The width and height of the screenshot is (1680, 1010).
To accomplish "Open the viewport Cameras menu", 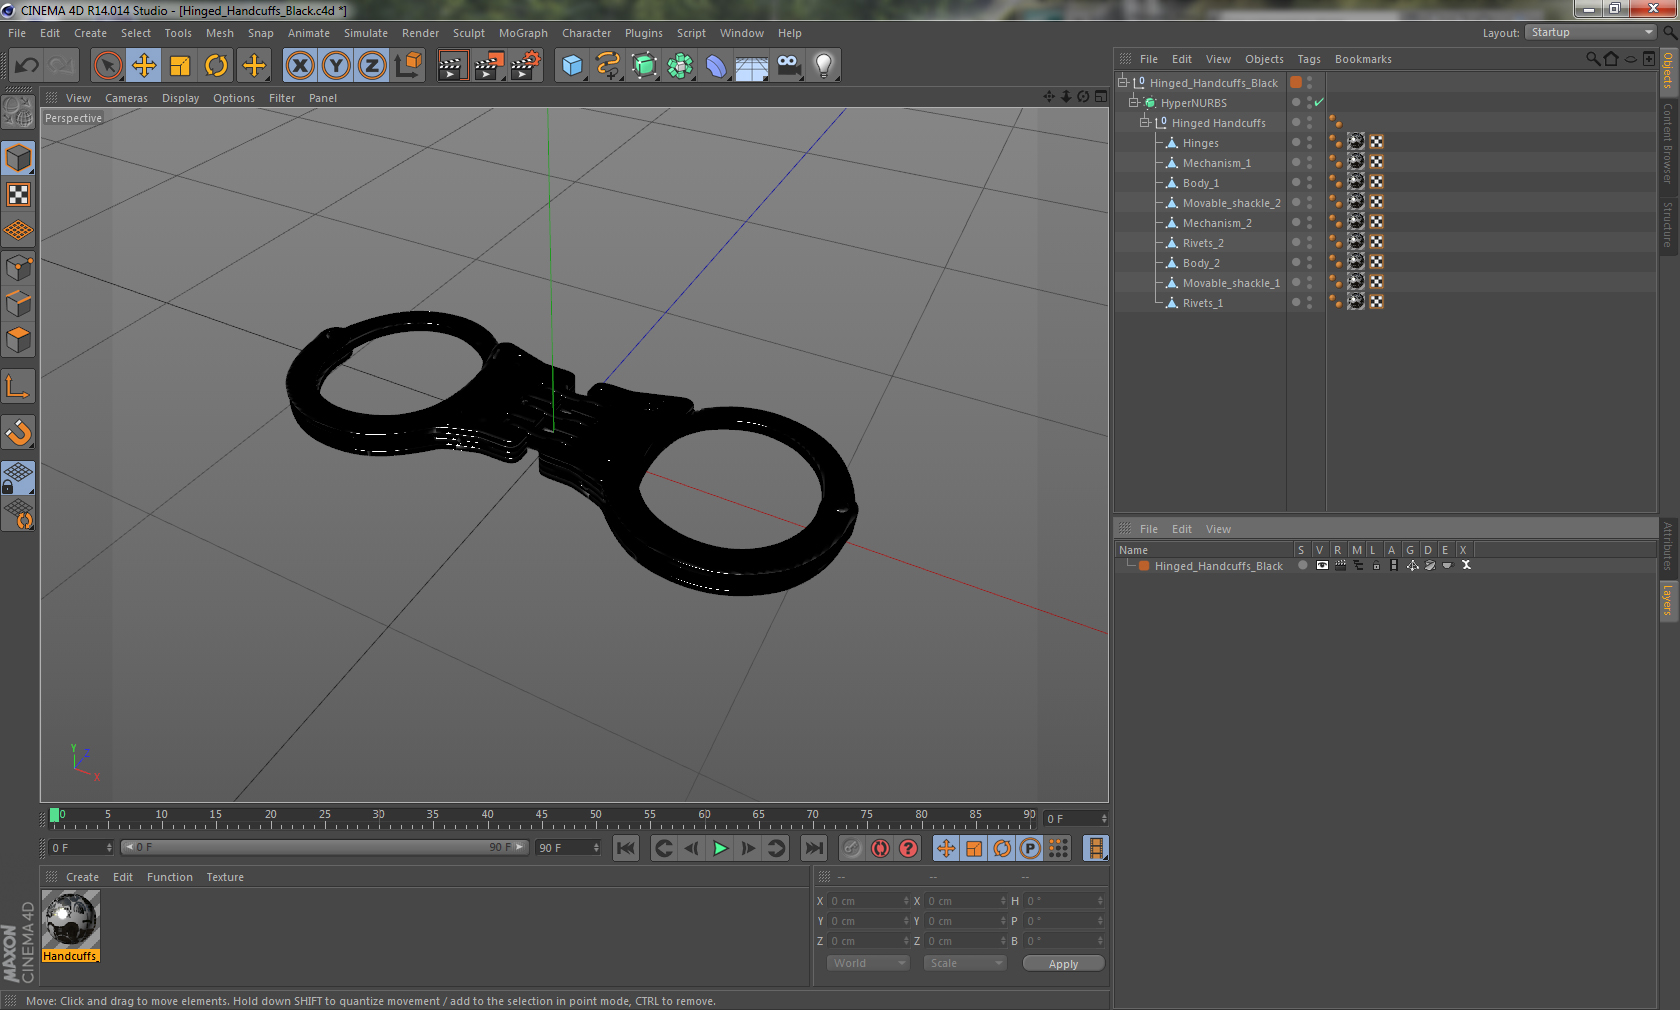I will pos(126,98).
